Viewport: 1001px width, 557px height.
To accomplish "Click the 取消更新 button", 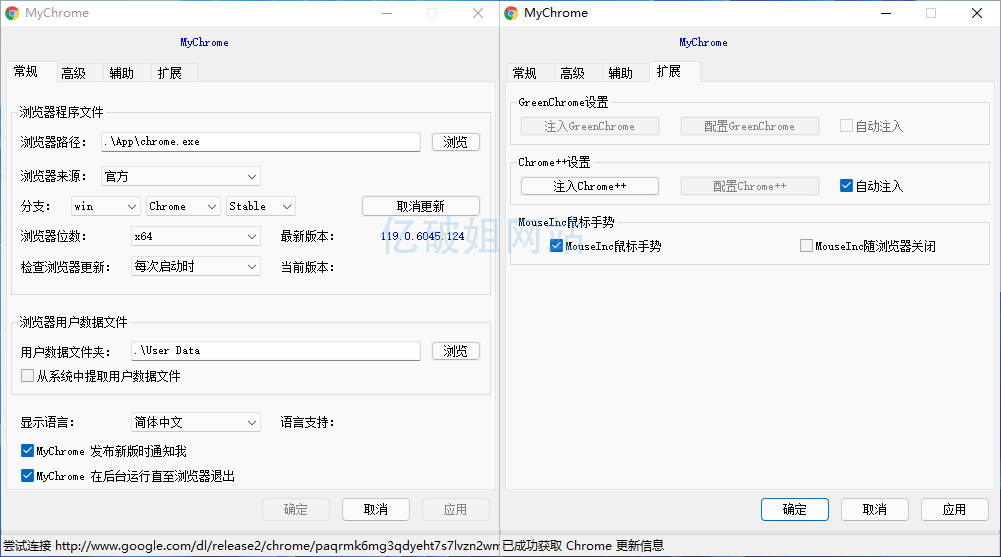I will click(x=420, y=206).
